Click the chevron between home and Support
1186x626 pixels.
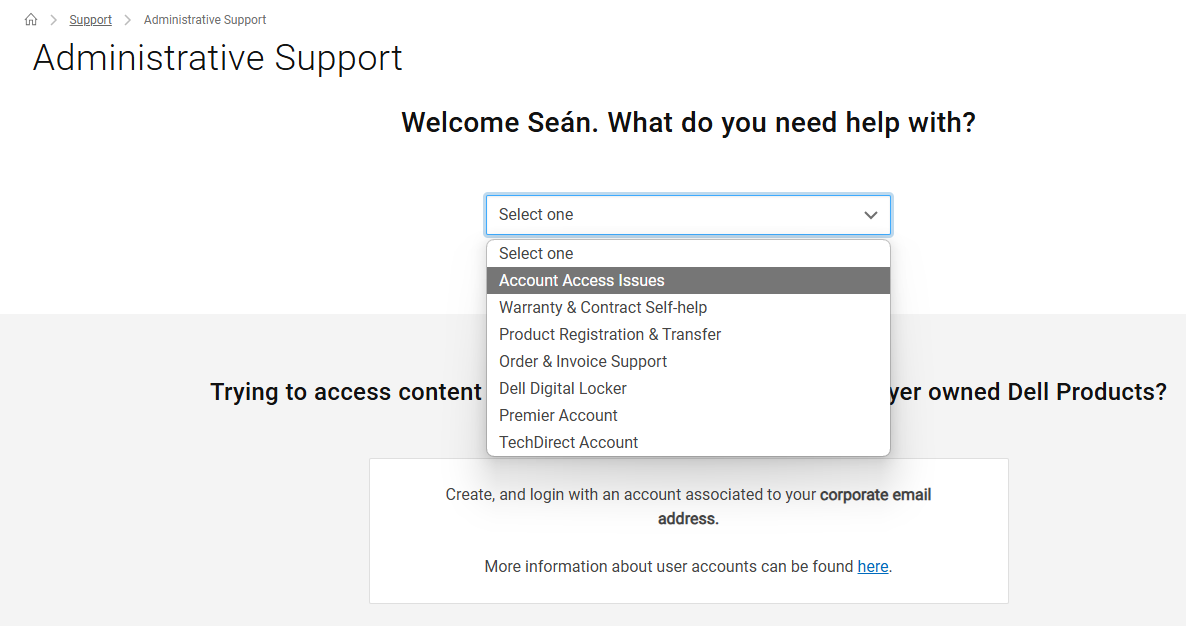click(52, 19)
